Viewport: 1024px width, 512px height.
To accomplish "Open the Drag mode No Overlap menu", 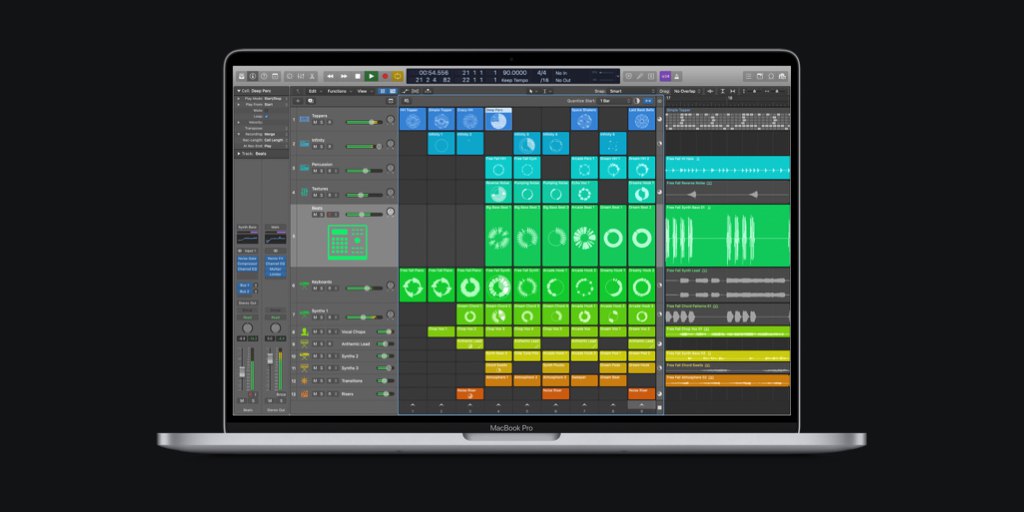I will pos(688,91).
